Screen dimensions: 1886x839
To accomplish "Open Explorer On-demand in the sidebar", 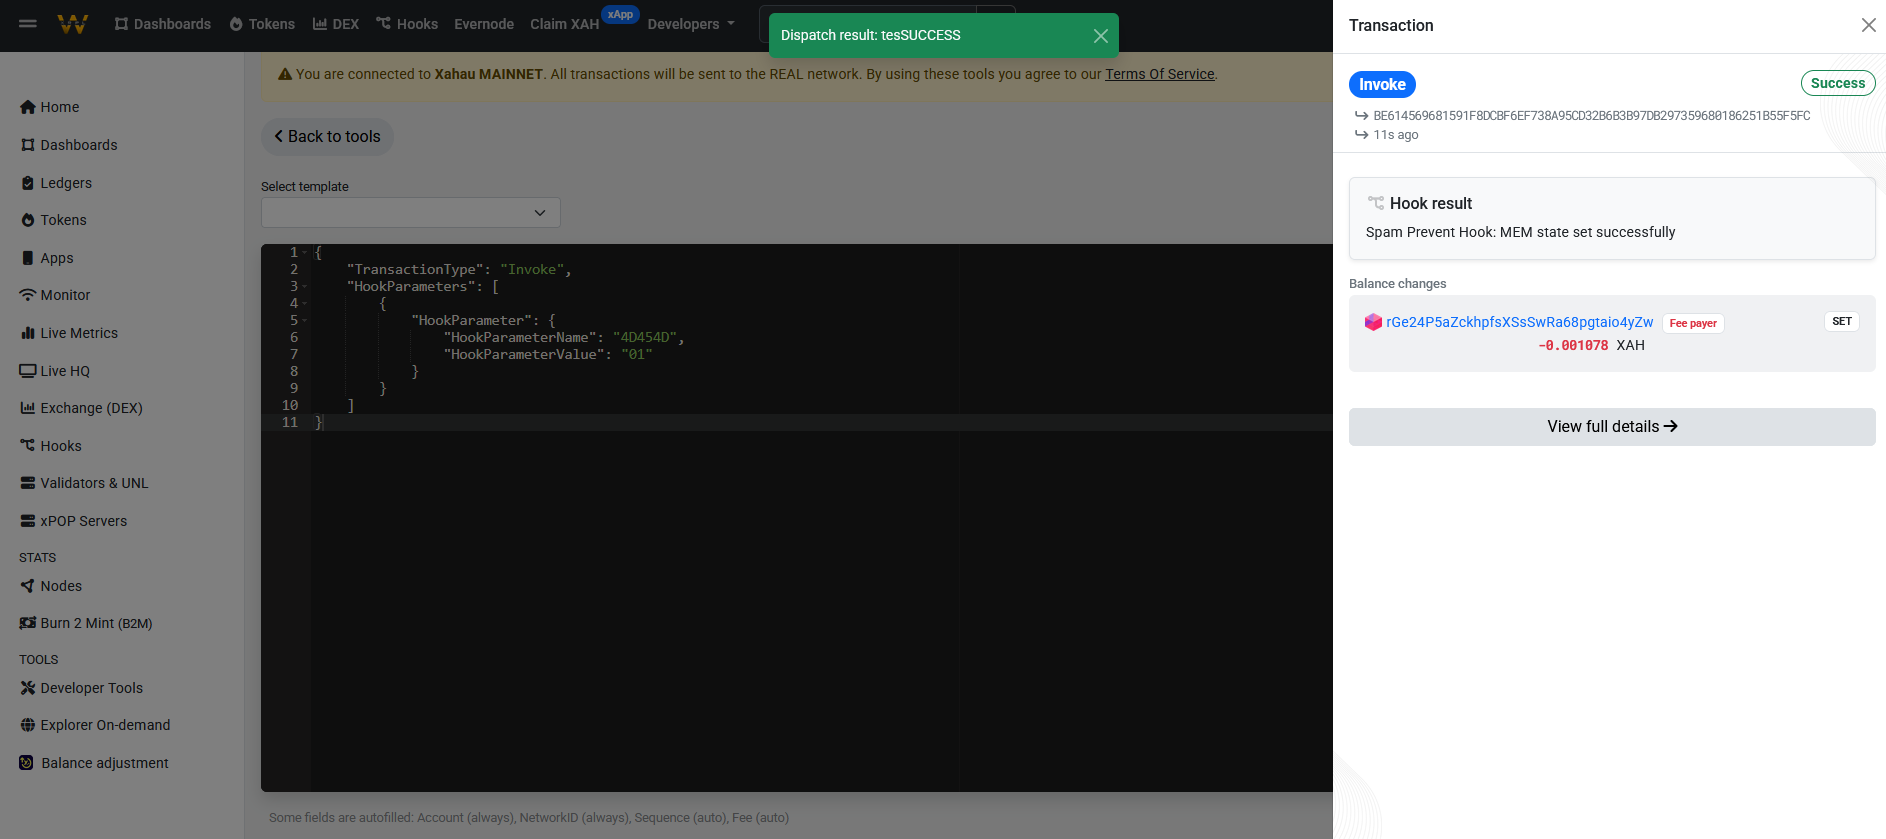I will point(95,725).
